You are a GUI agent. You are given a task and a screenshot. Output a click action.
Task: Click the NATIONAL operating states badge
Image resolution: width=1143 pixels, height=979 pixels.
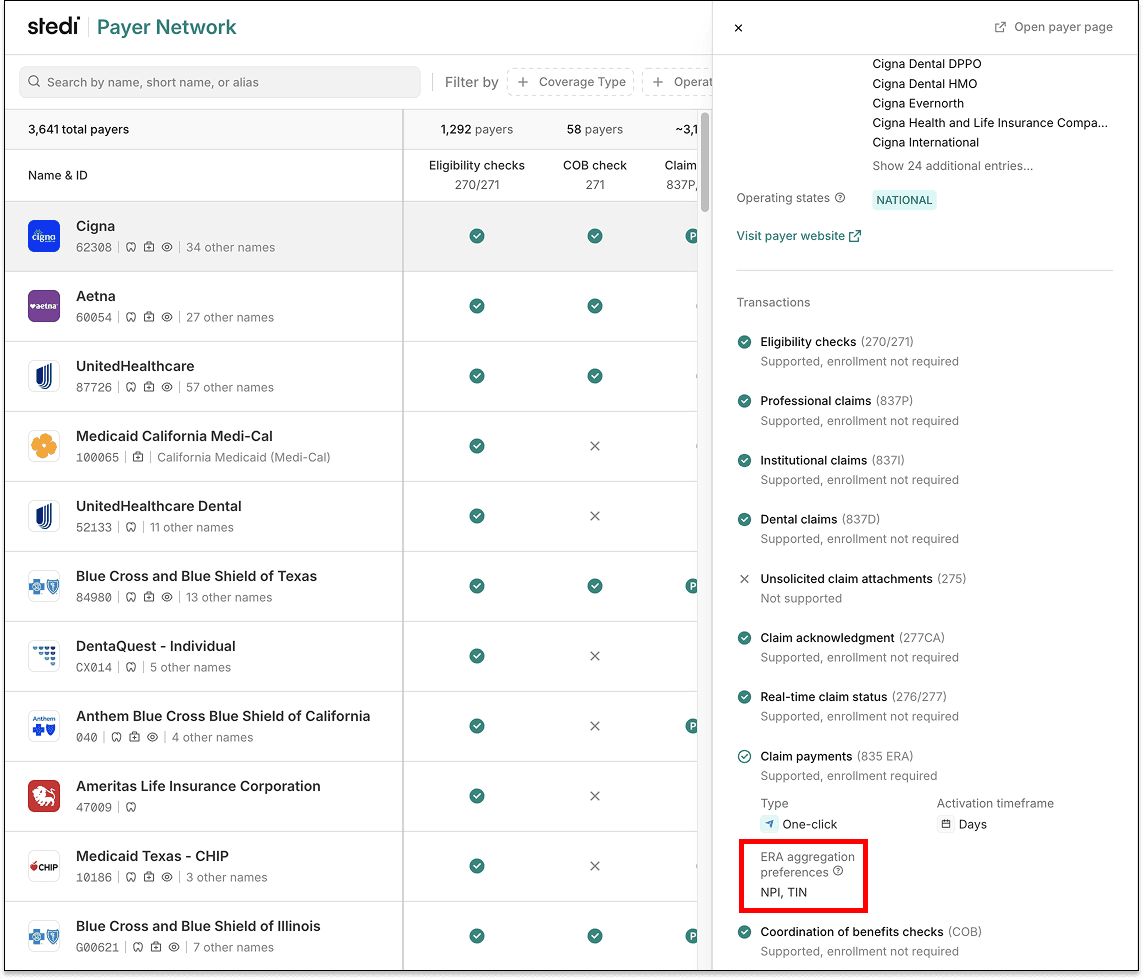[904, 200]
